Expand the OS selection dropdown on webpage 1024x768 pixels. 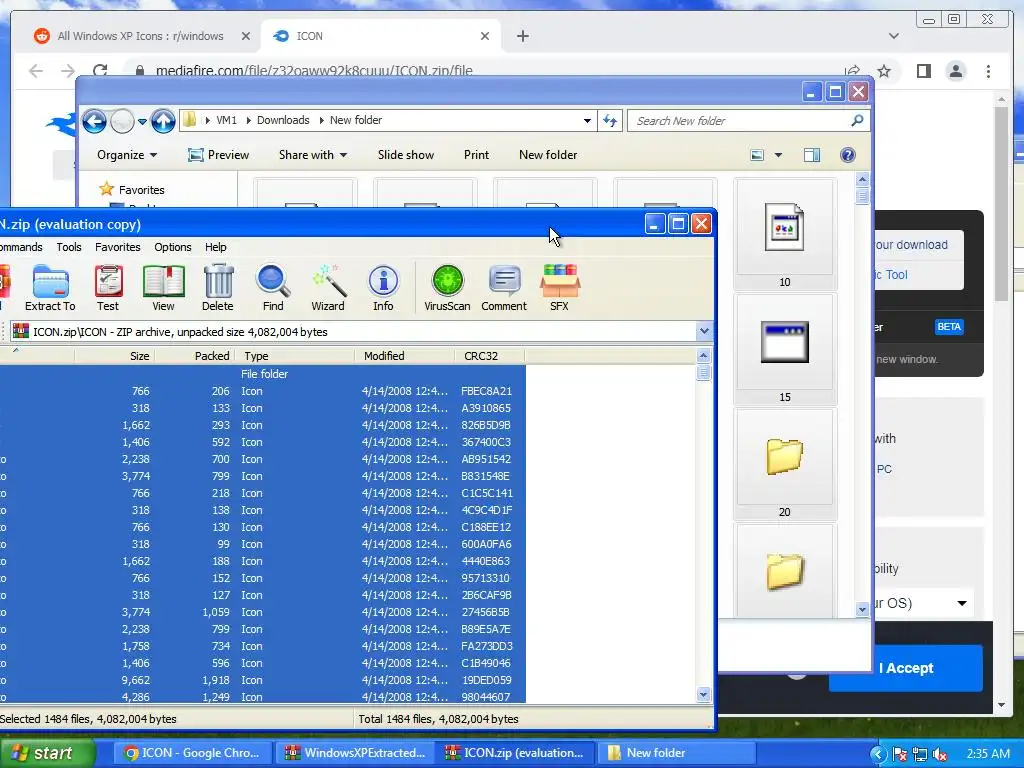[962, 603]
